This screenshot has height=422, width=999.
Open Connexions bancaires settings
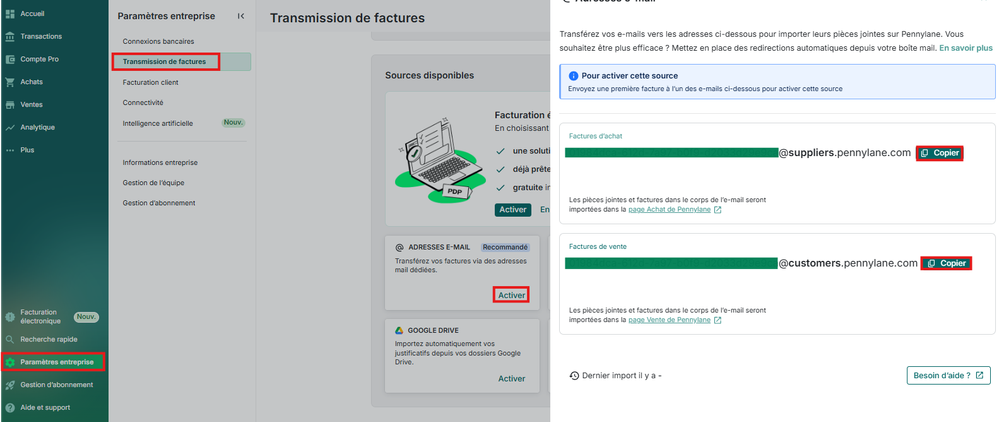tap(158, 41)
